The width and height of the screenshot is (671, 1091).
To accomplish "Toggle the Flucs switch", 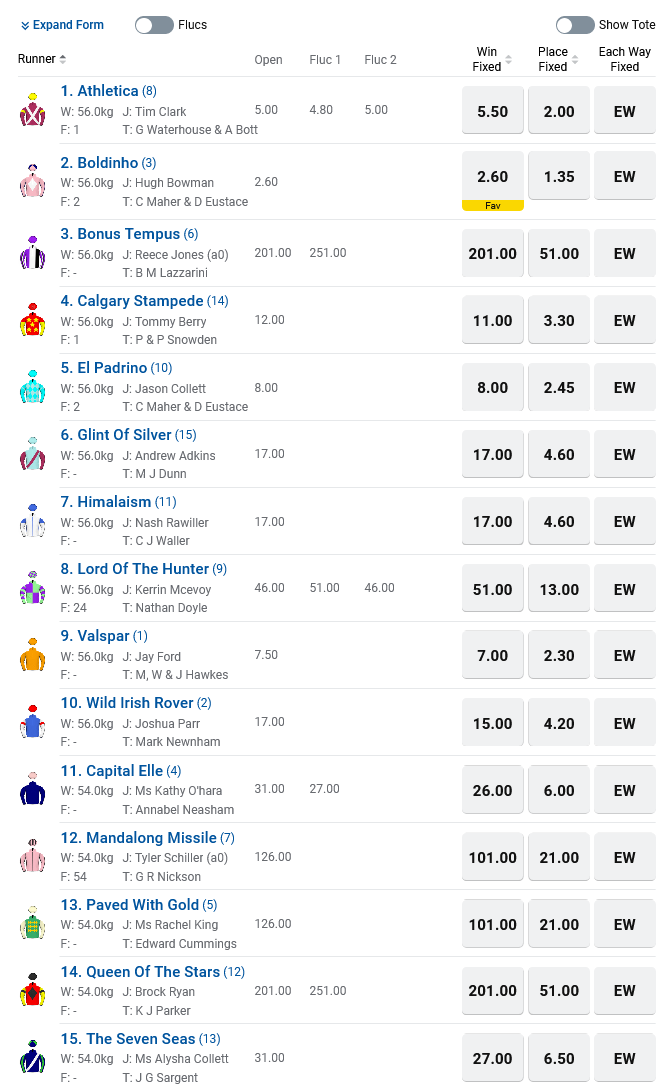I will point(154,25).
